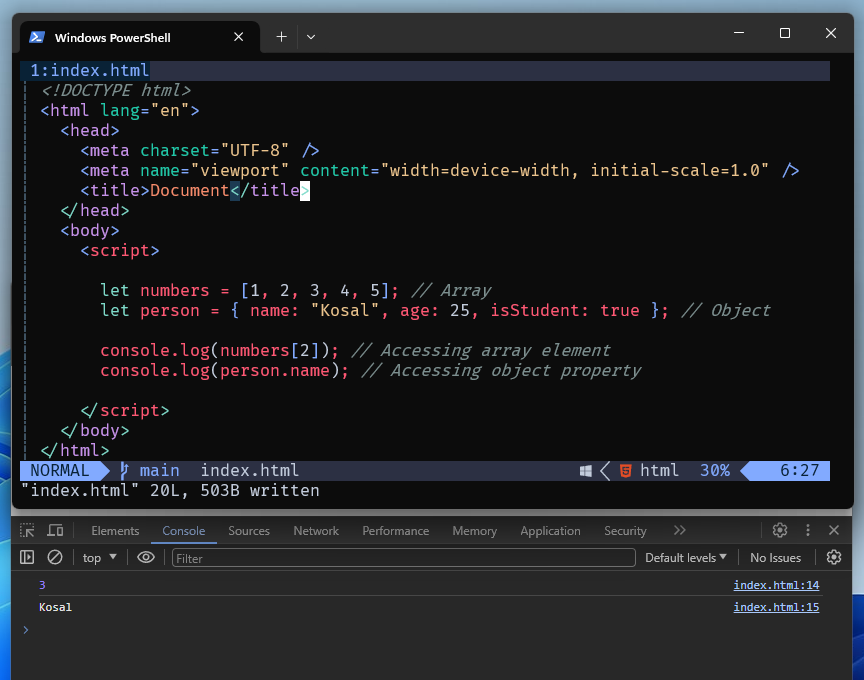Viewport: 864px width, 680px height.
Task: Open the index.html:15 source link
Action: [776, 607]
